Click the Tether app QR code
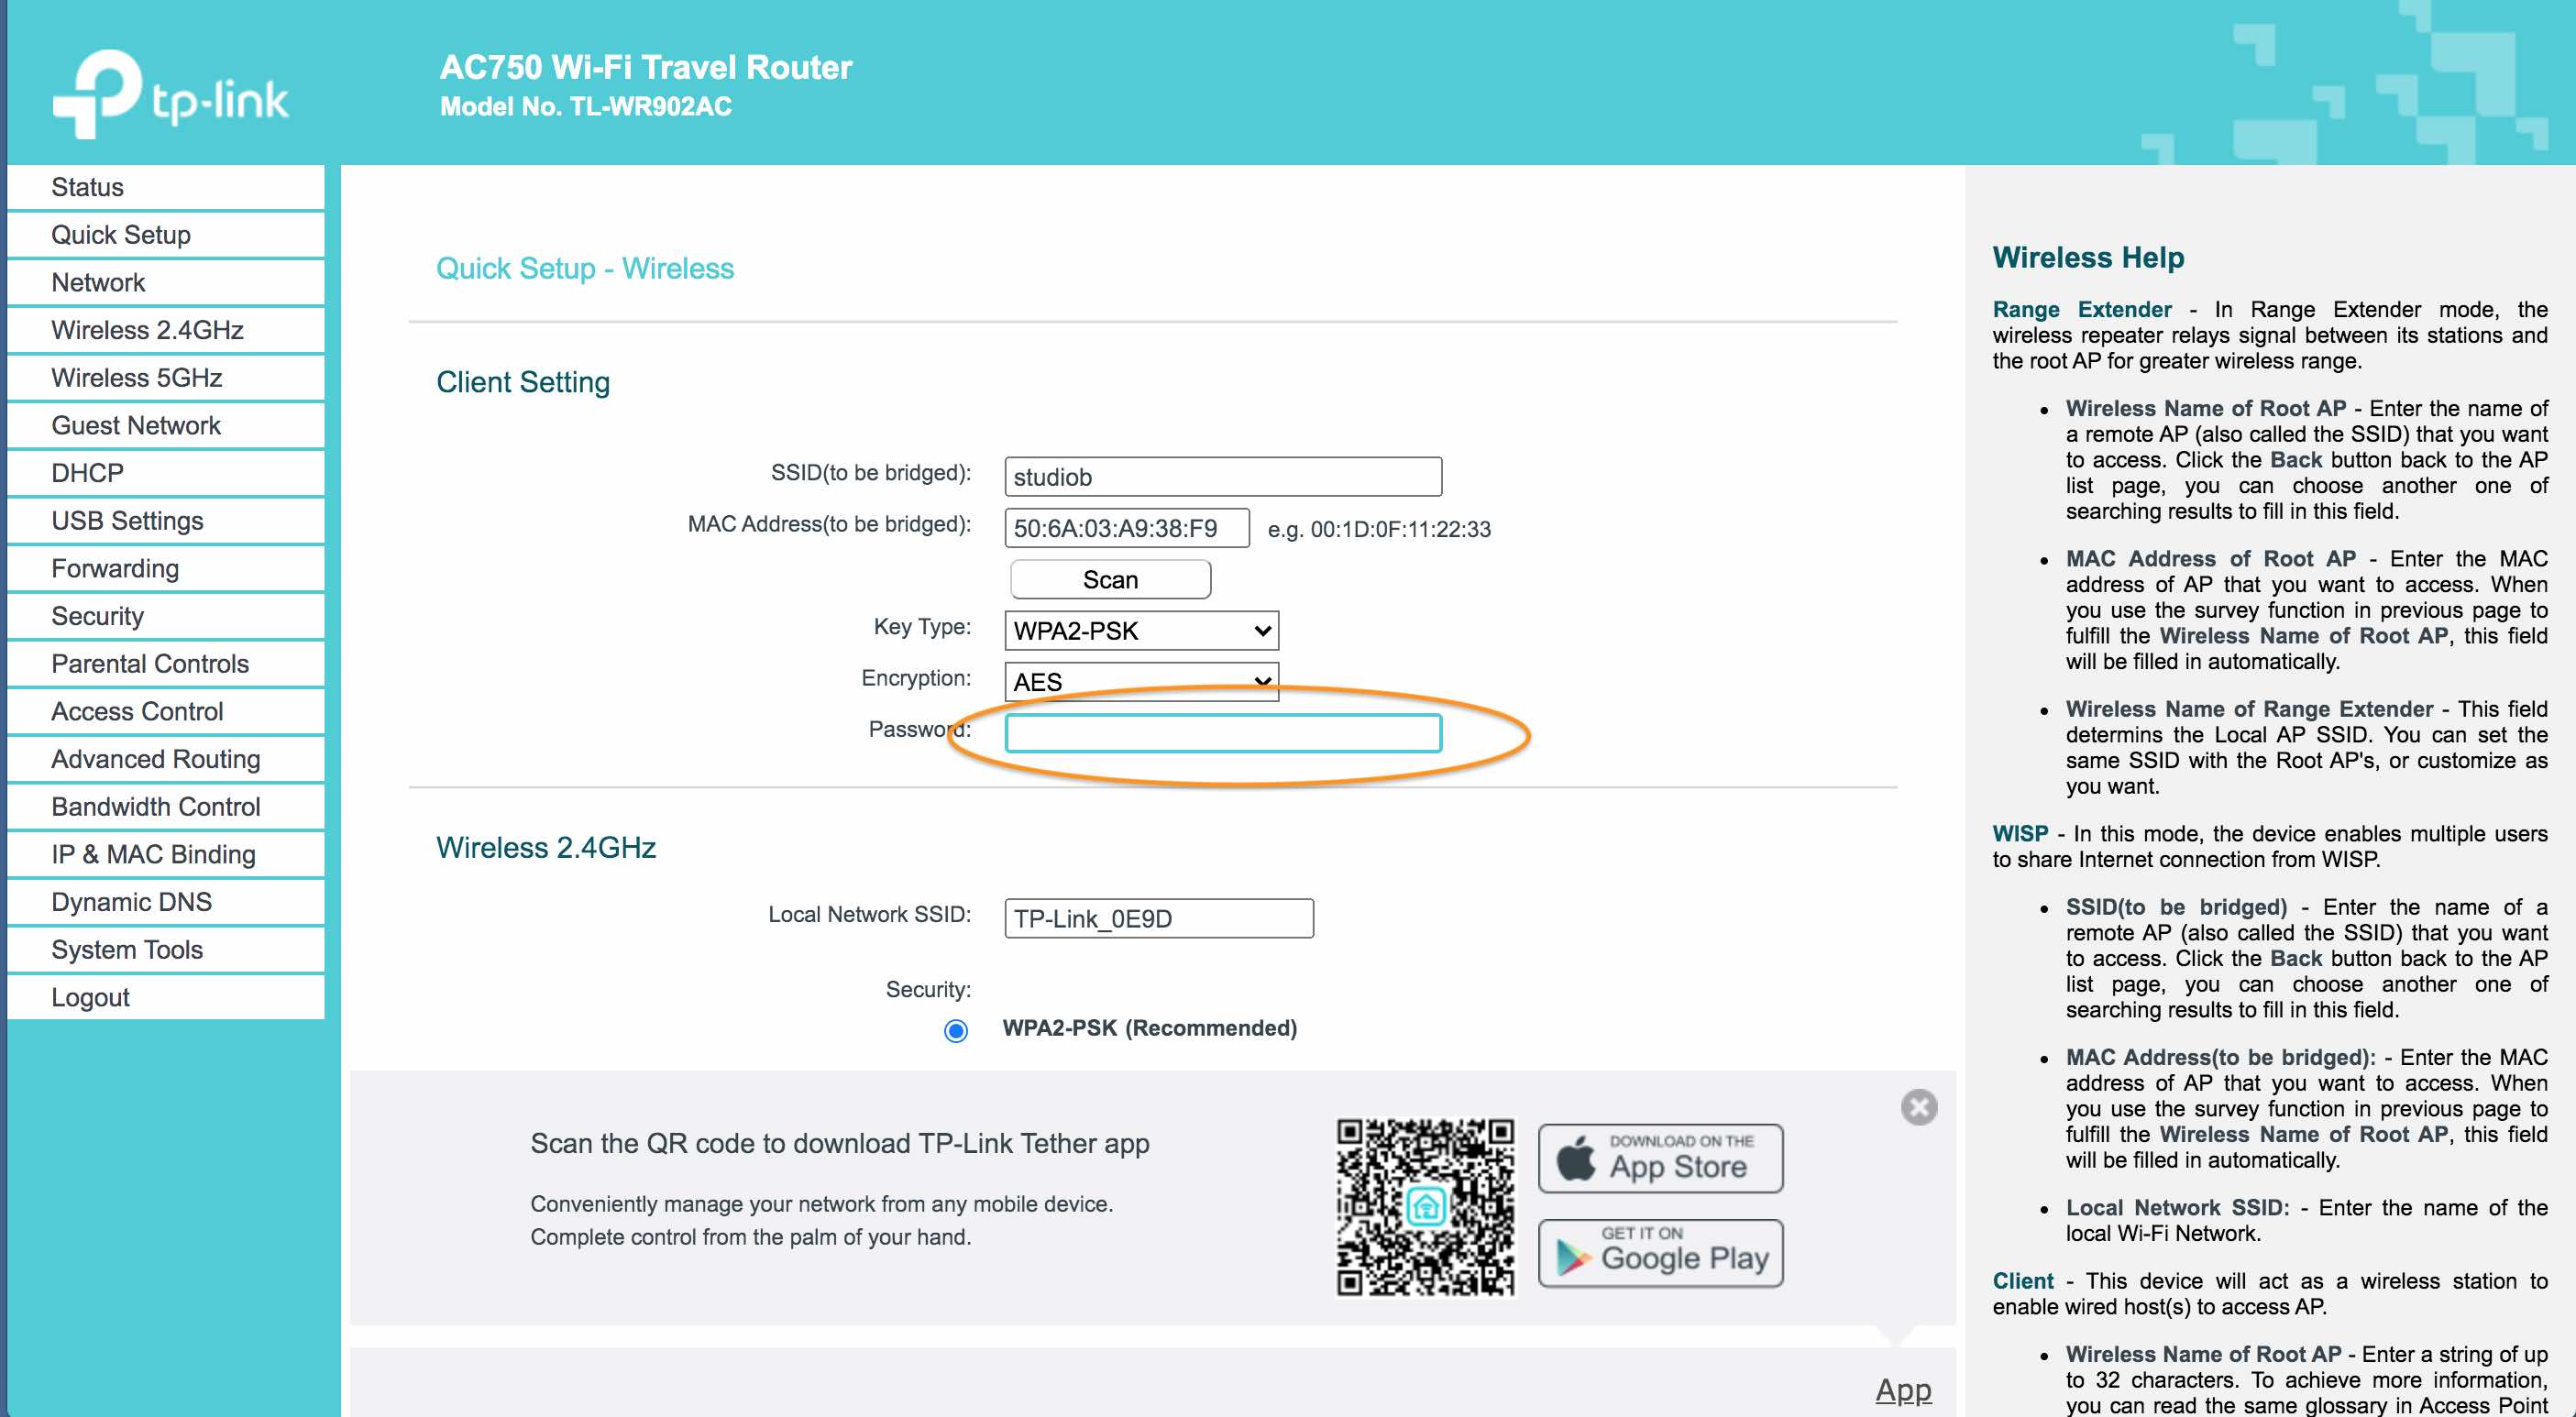This screenshot has height=1417, width=2576. coord(1425,1207)
